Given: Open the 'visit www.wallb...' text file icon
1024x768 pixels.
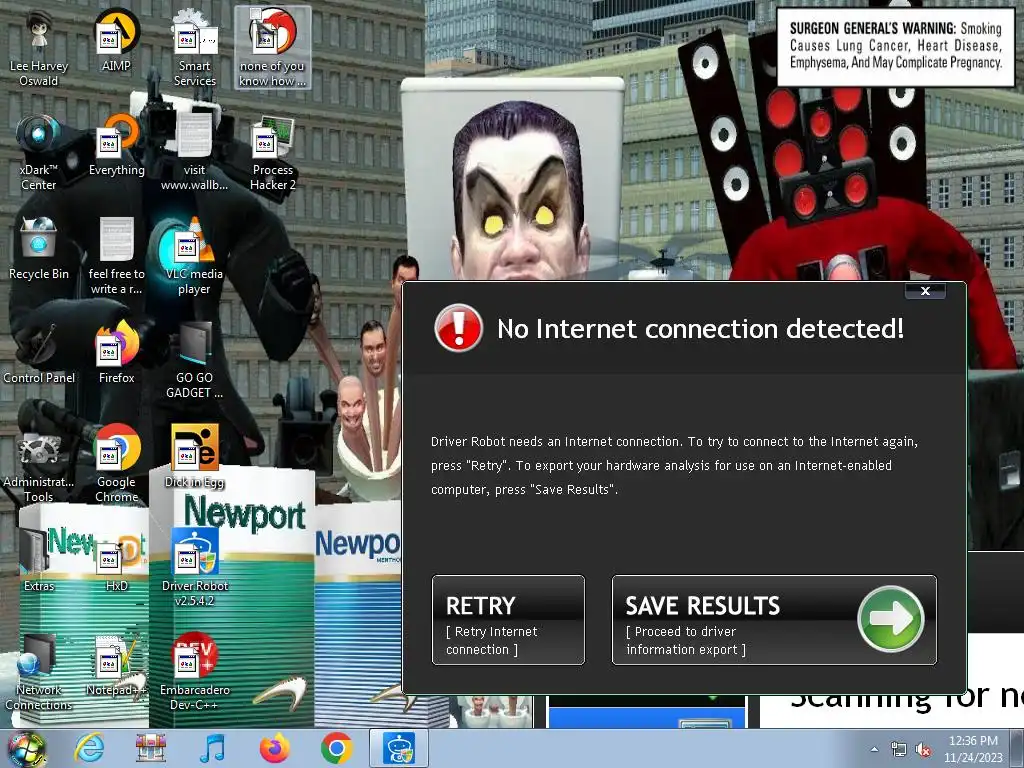Looking at the screenshot, I should [195, 153].
